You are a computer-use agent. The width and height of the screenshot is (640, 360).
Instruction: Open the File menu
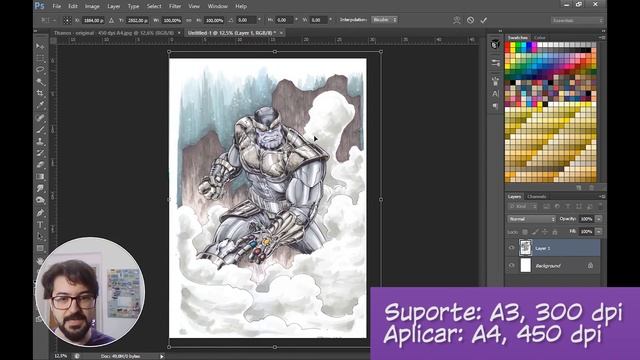57,6
